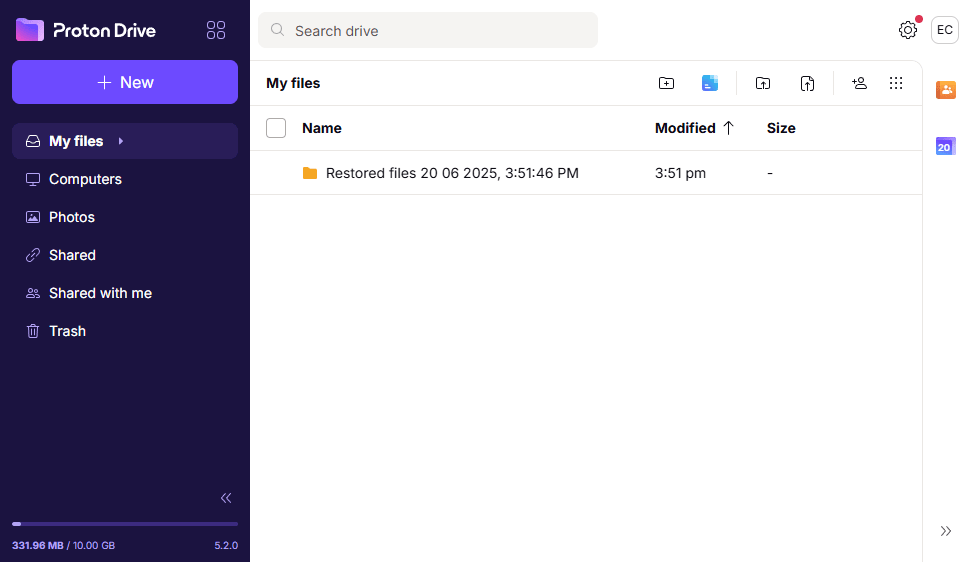This screenshot has width=969, height=562.
Task: Open the Proton apps switcher grid icon
Action: (x=216, y=30)
